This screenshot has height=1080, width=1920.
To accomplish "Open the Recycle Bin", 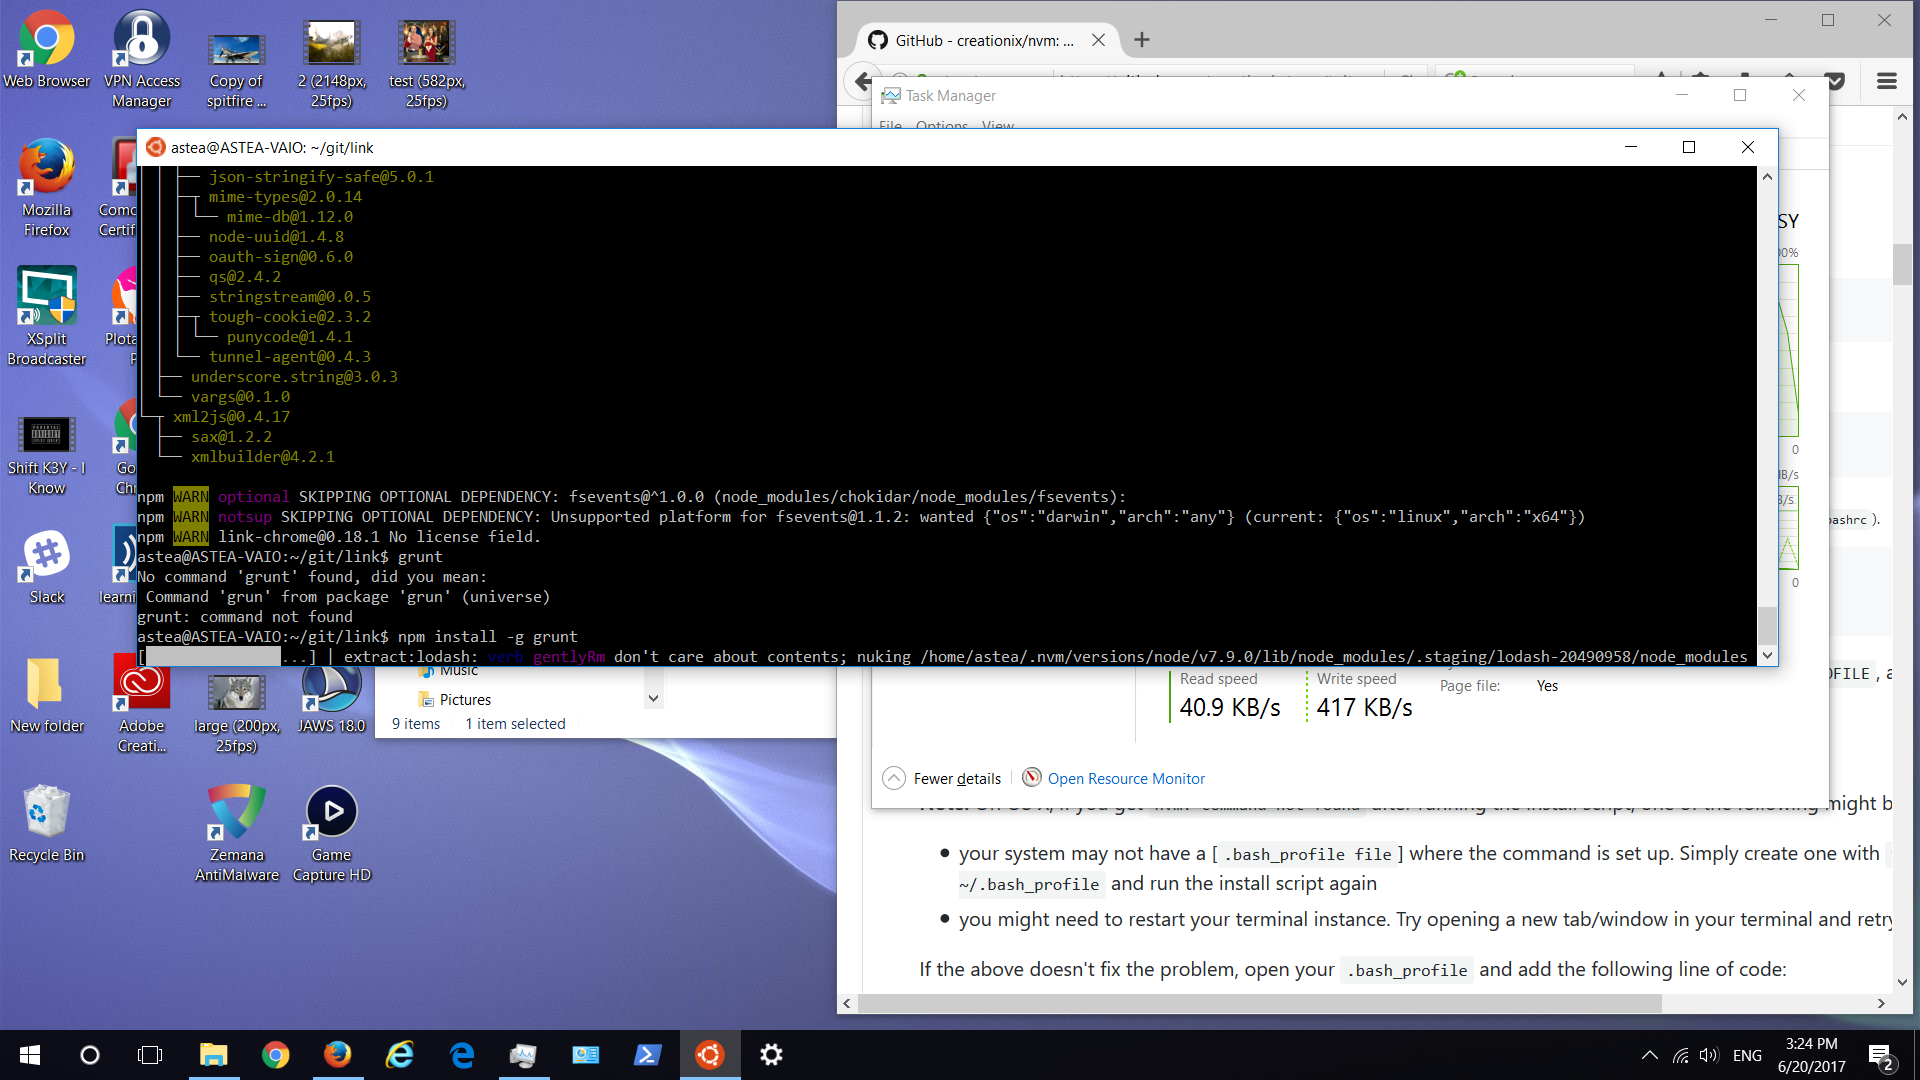I will tap(46, 824).
